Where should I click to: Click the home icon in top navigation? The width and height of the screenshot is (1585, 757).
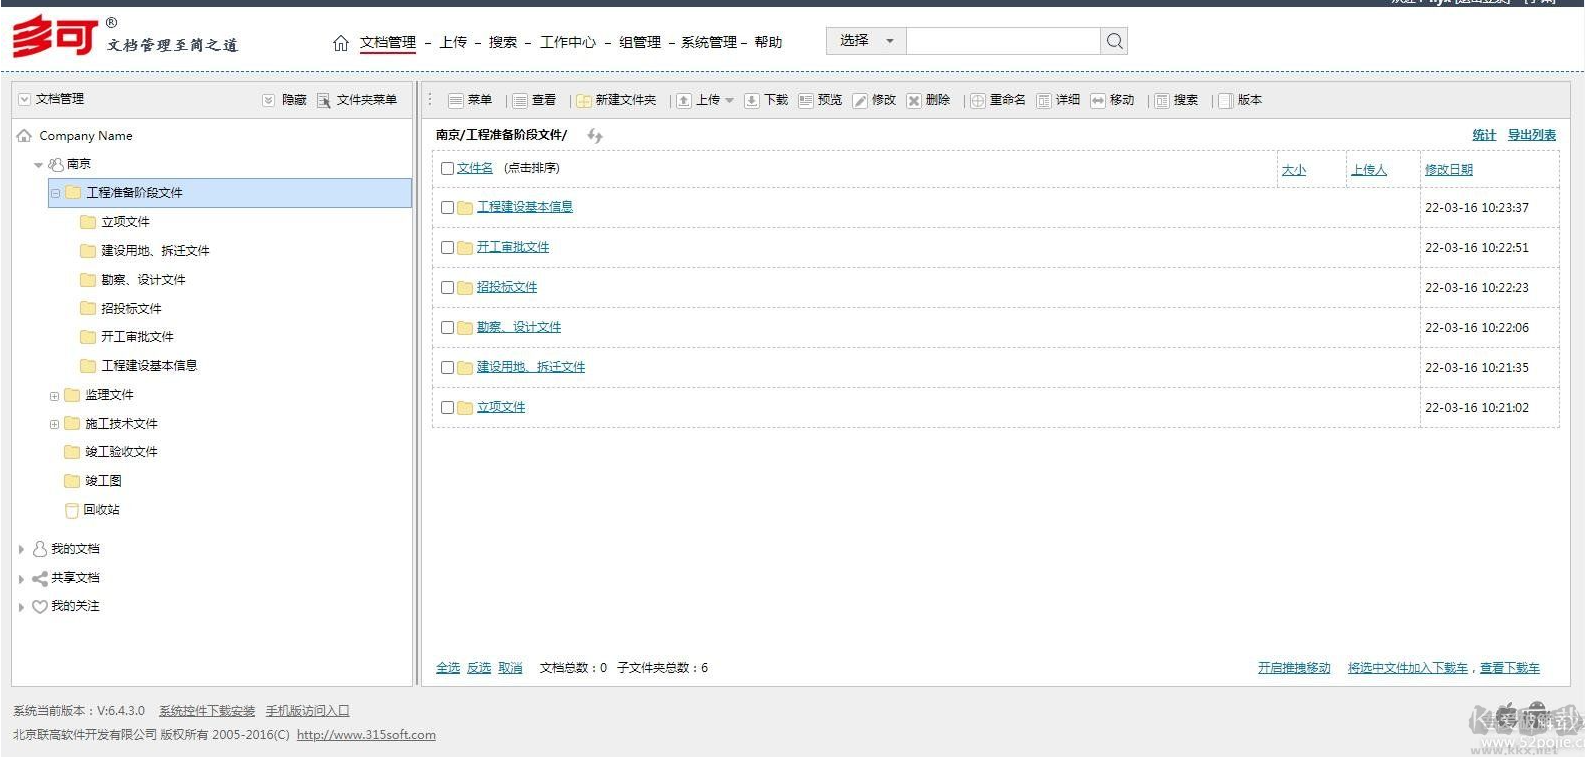point(341,42)
